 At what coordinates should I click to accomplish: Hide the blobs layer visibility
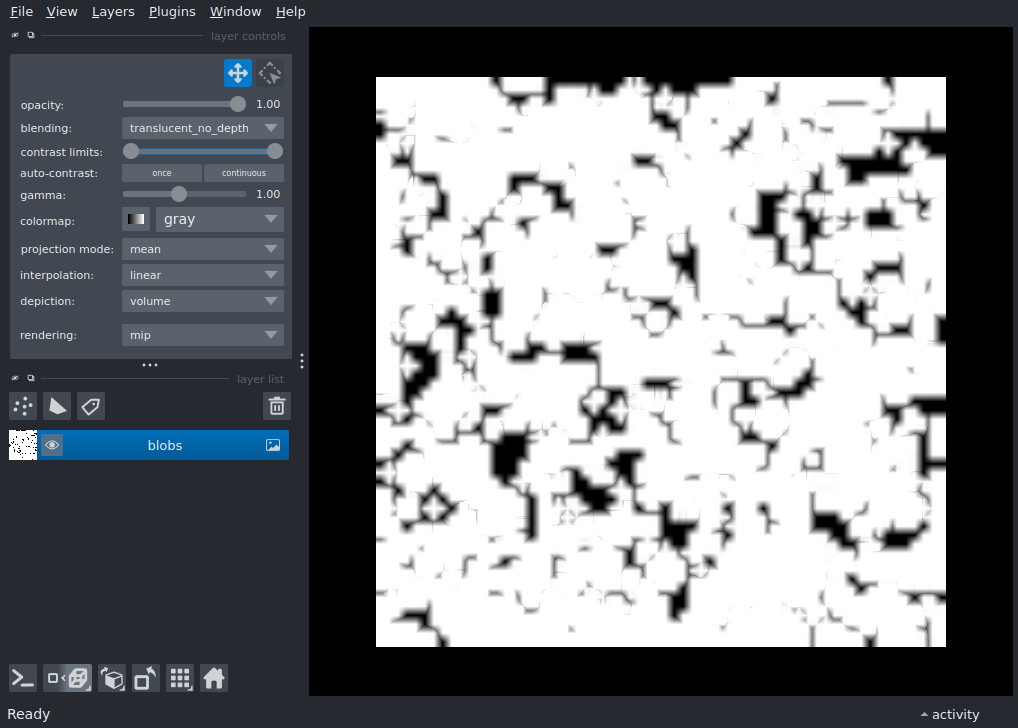coord(51,444)
